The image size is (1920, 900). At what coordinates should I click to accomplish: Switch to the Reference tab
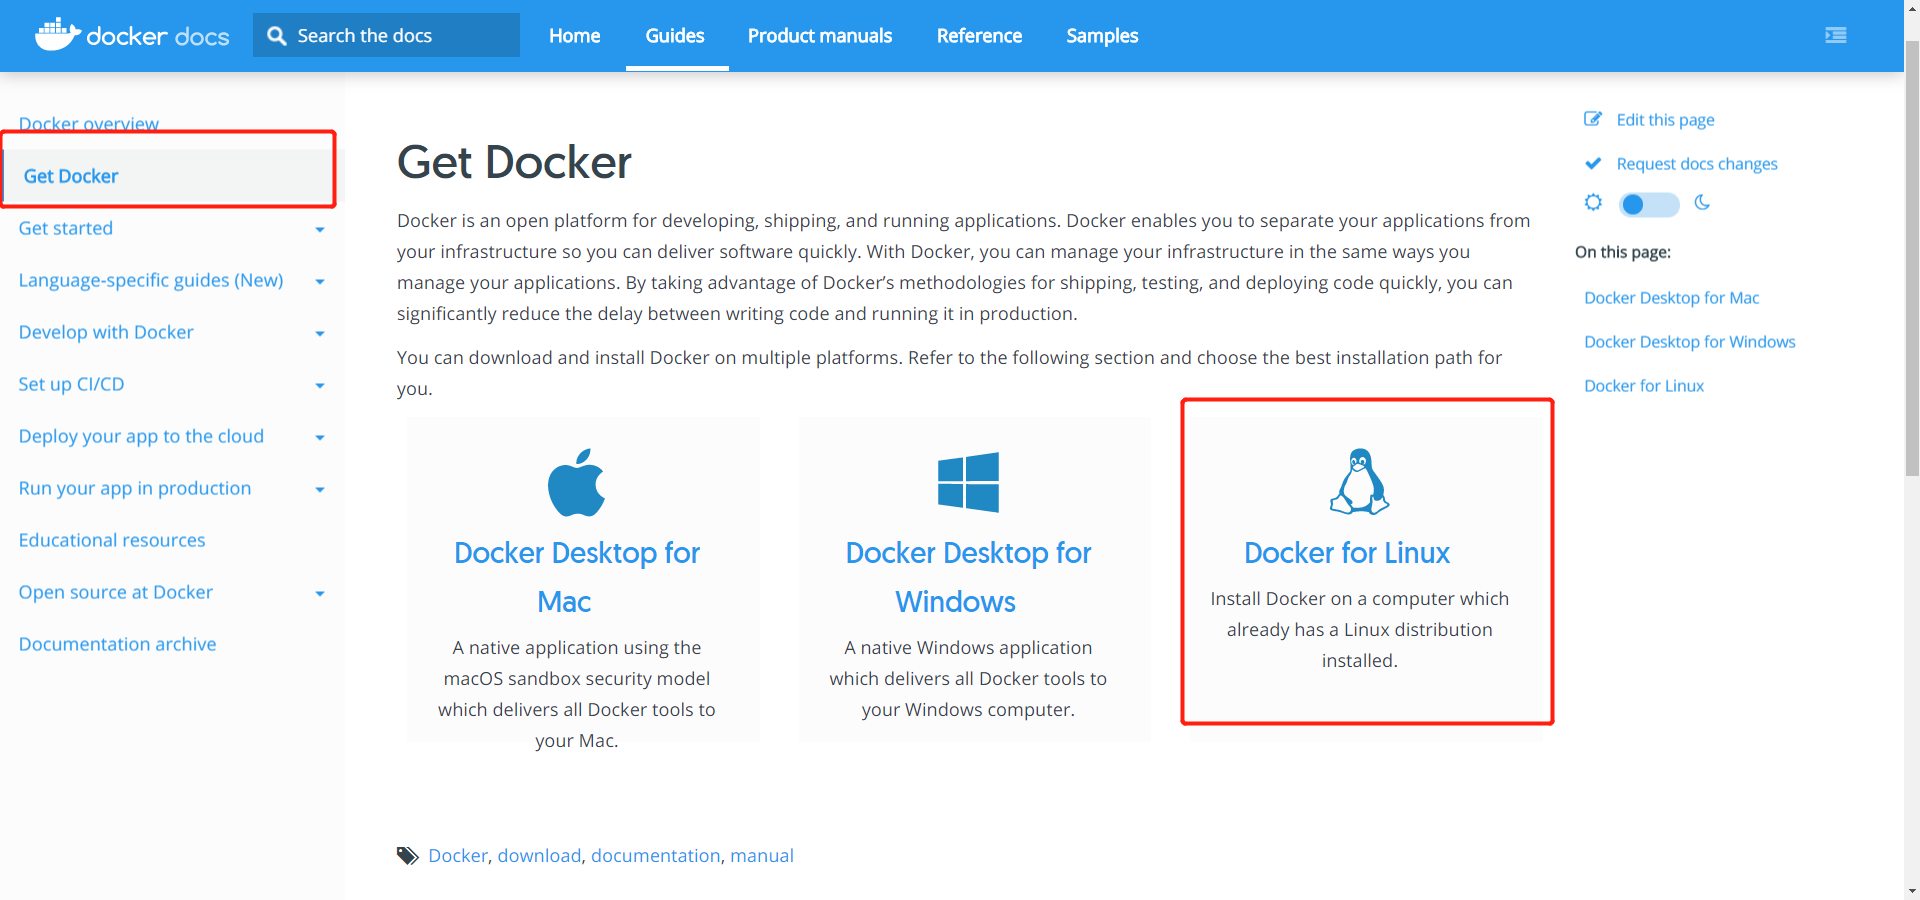[979, 36]
